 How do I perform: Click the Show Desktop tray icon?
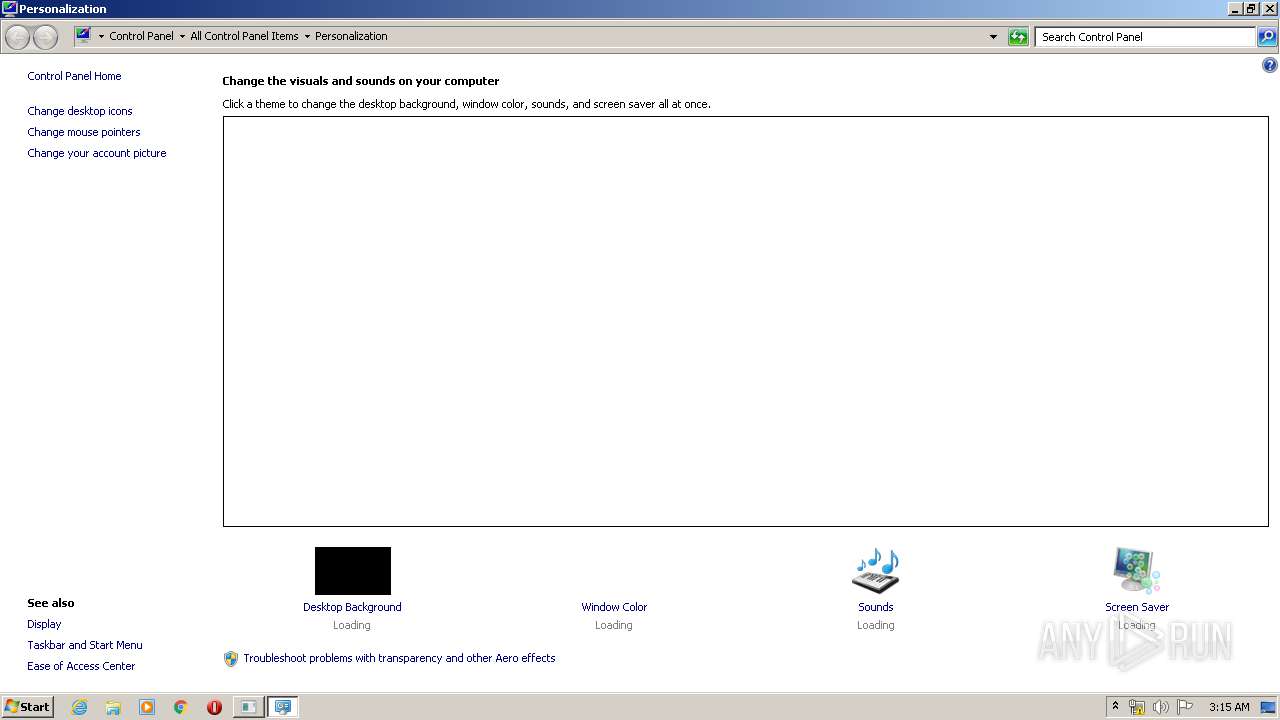click(1268, 707)
